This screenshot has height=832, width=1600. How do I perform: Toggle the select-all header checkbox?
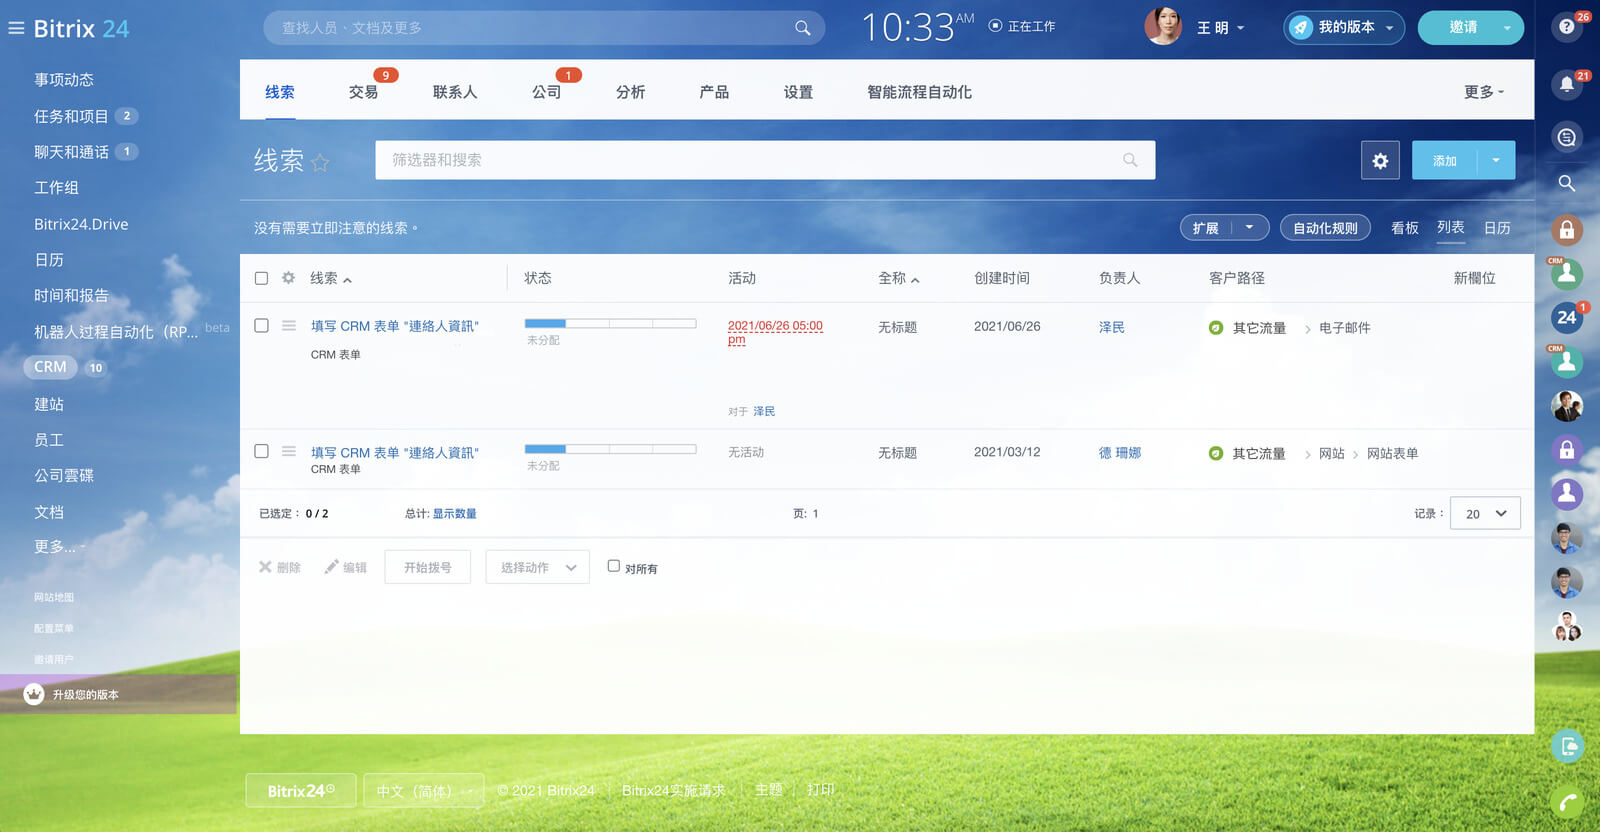(x=261, y=278)
